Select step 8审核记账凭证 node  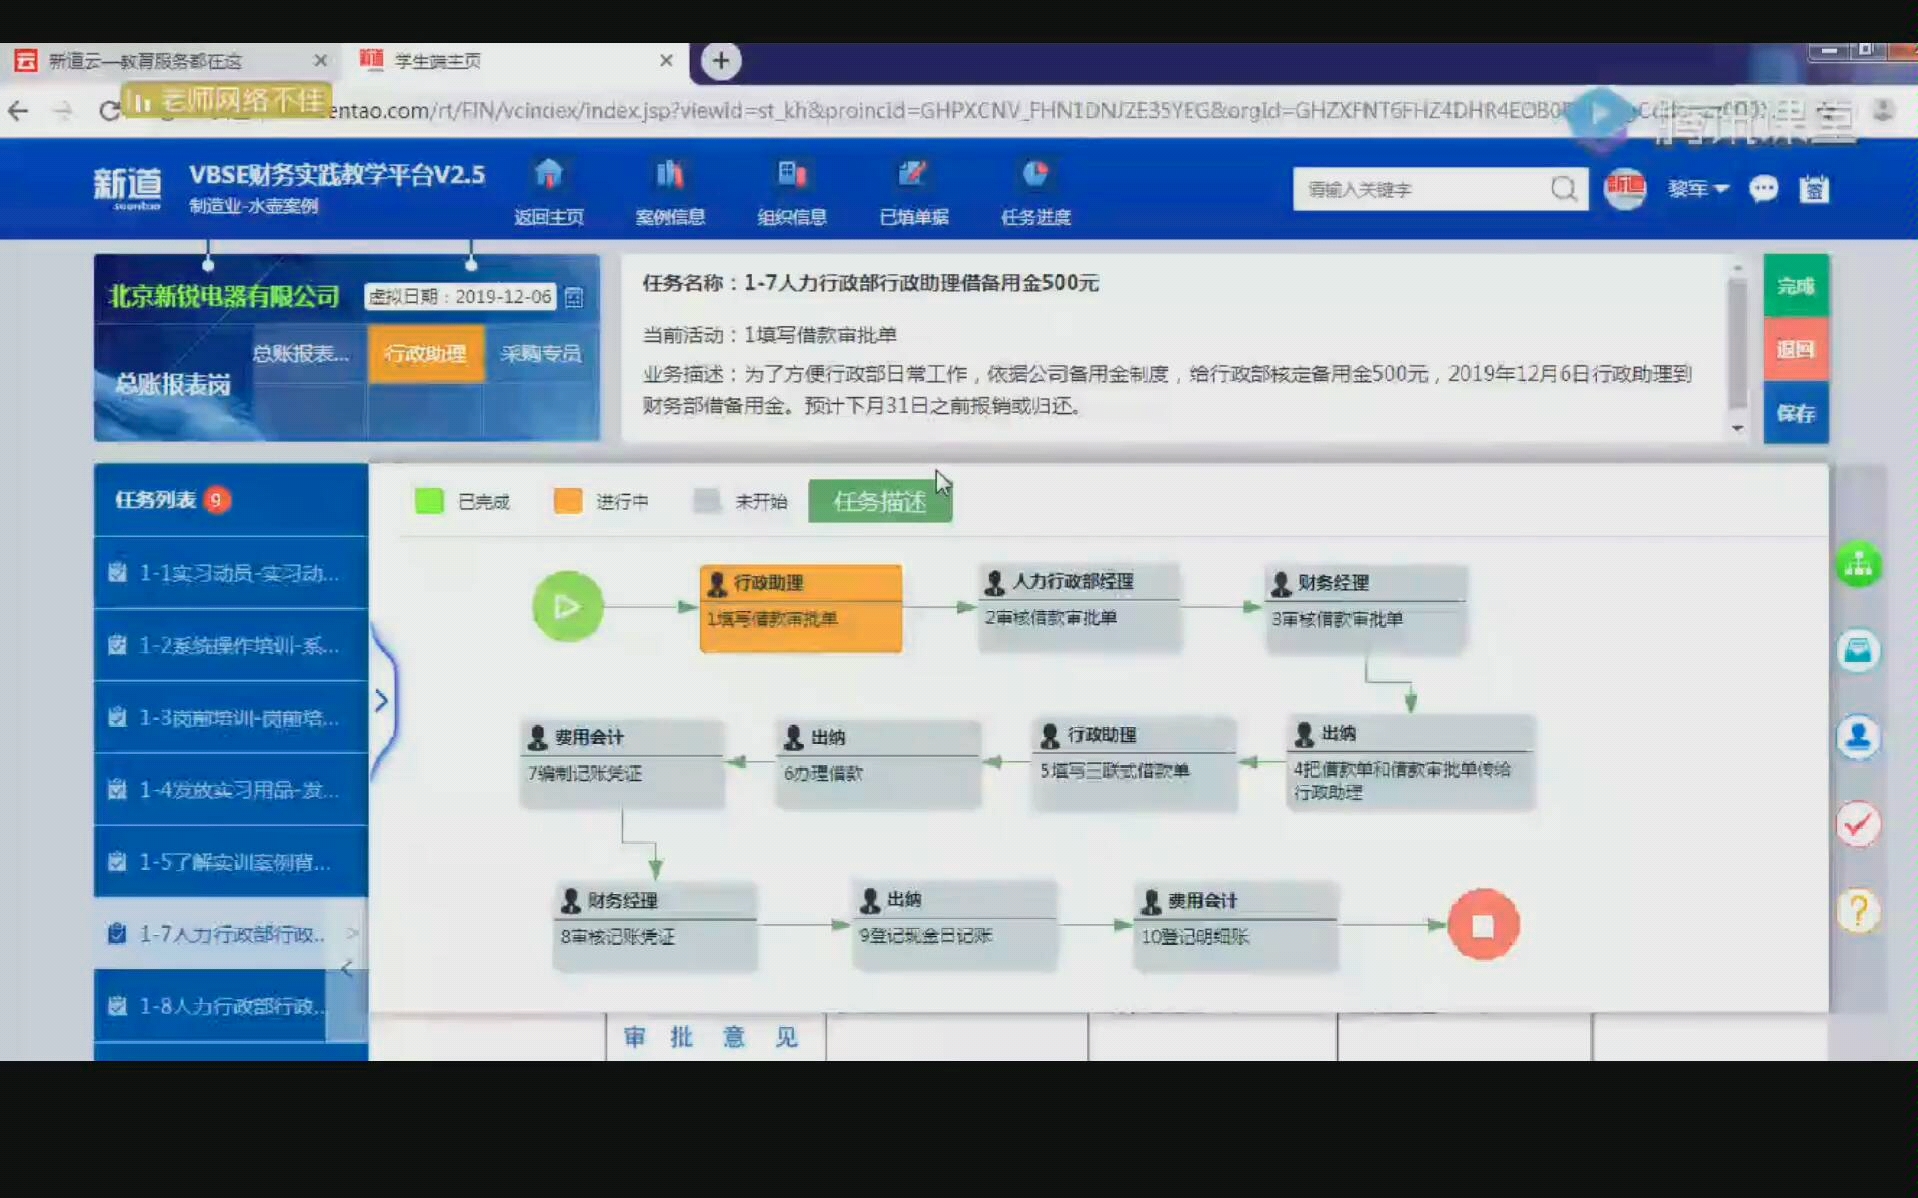[655, 927]
